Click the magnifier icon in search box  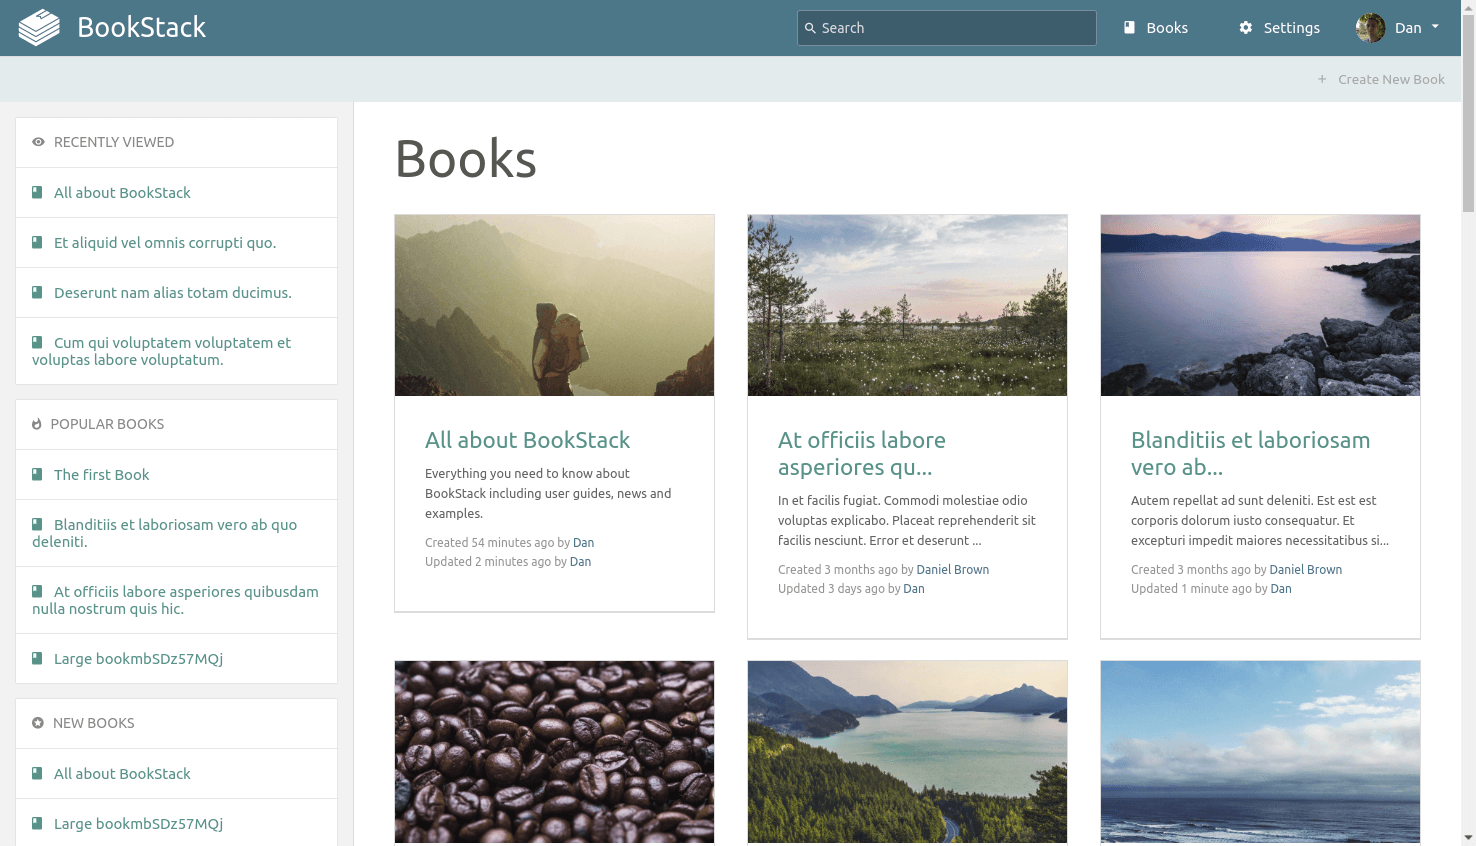point(810,28)
